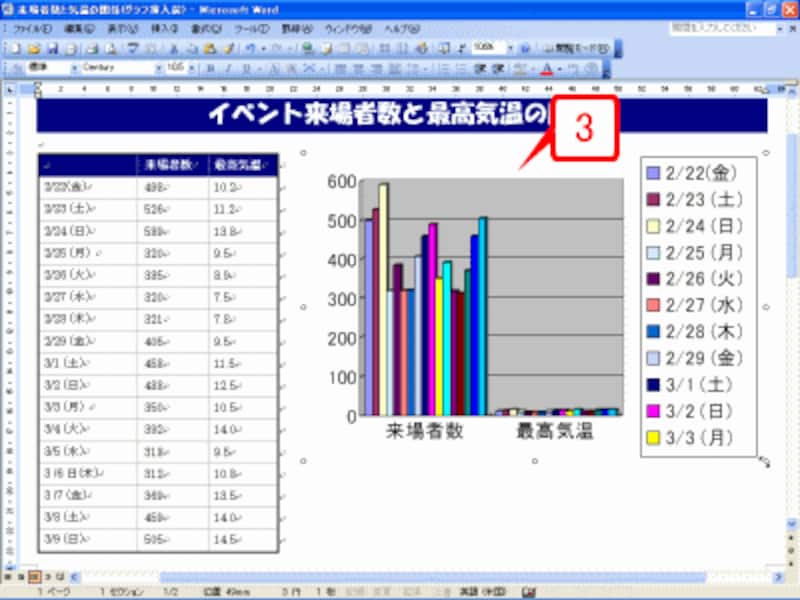Image resolution: width=800 pixels, height=600 pixels.
Task: Click the Font Color 'A' icon
Action: point(545,68)
